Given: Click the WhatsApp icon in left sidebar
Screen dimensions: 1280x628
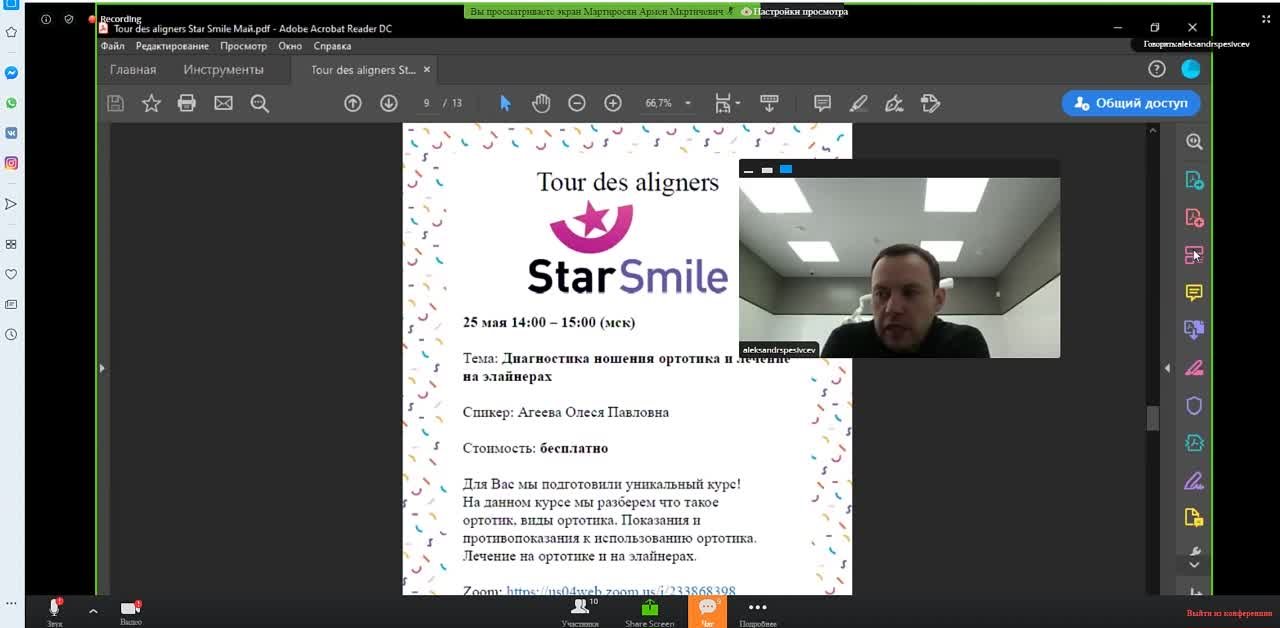Looking at the screenshot, I should [11, 103].
